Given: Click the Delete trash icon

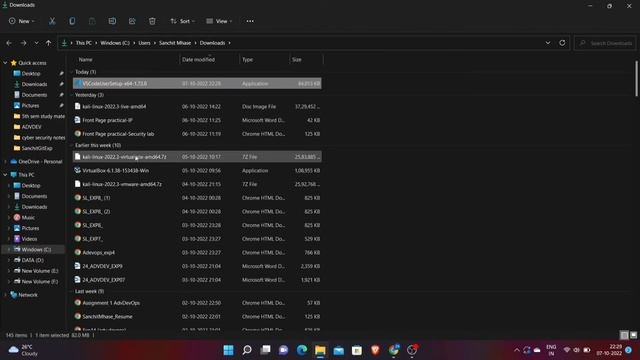Looking at the screenshot, I should [x=152, y=21].
